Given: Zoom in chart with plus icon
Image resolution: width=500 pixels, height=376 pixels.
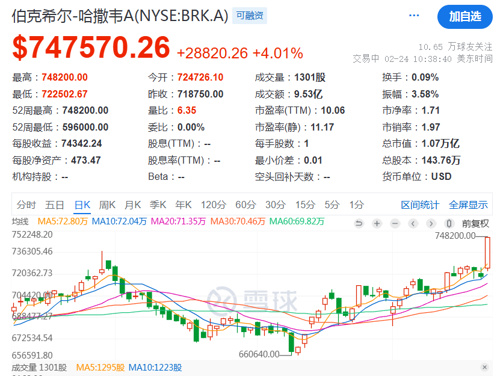Looking at the screenshot, I should tap(377, 223).
